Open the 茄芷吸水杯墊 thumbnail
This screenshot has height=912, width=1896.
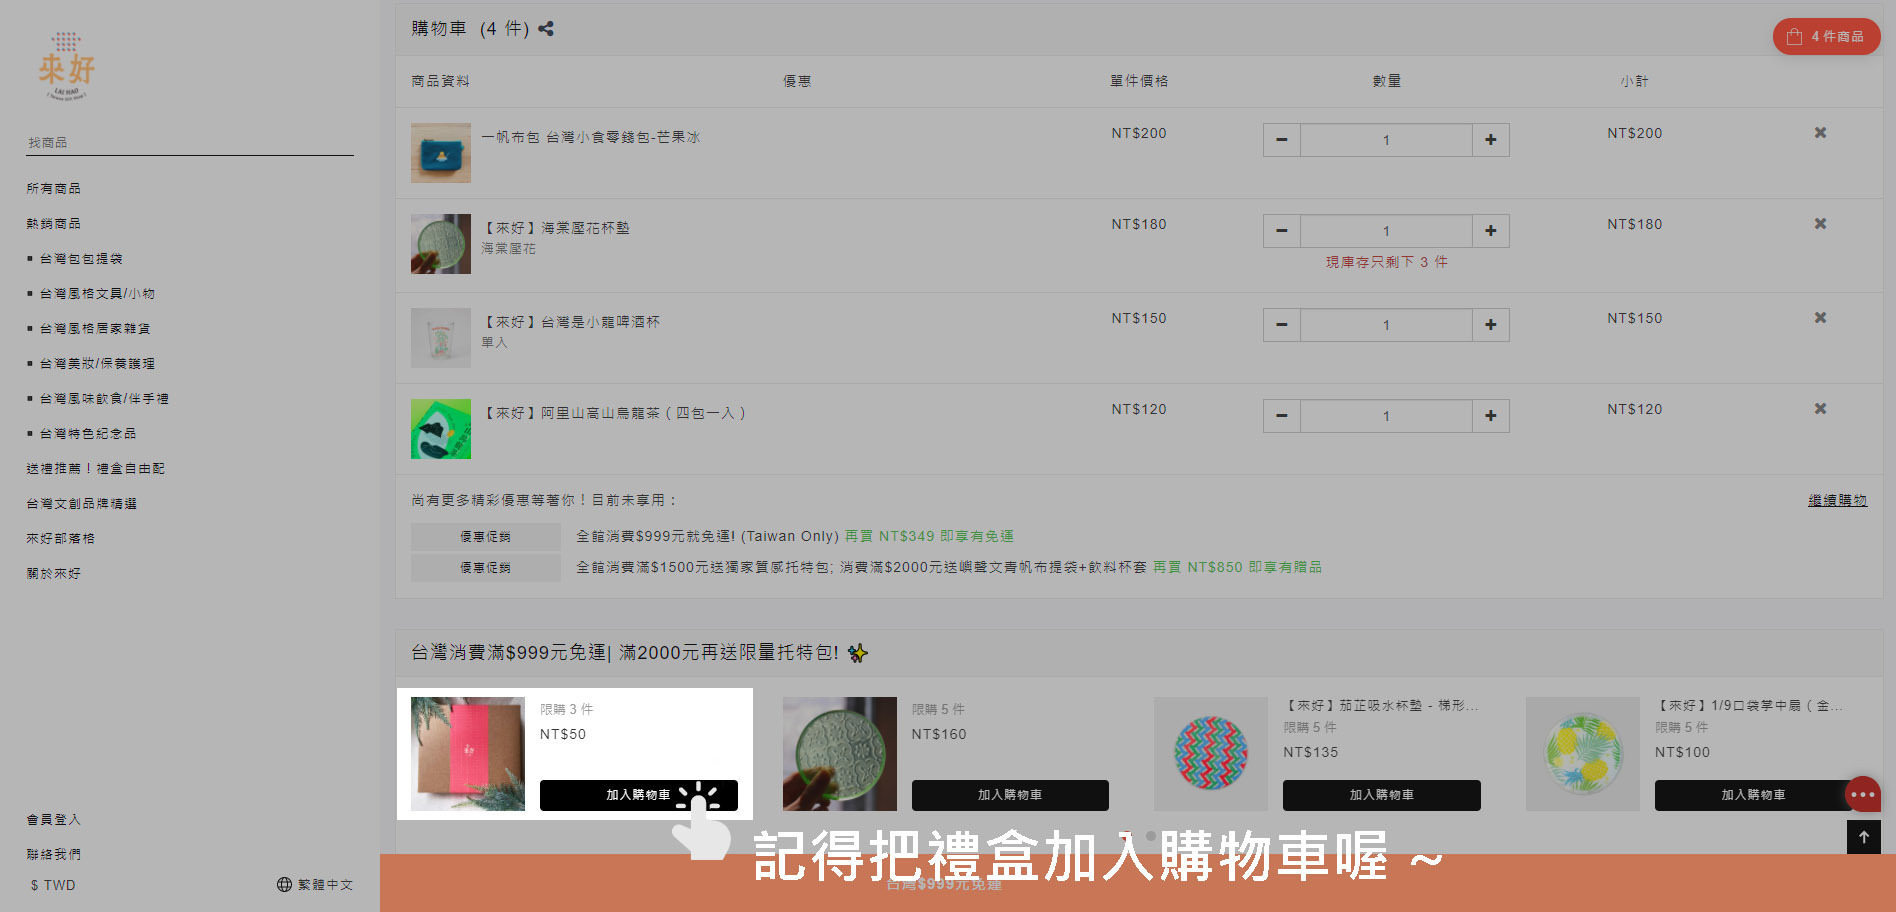tap(1211, 754)
